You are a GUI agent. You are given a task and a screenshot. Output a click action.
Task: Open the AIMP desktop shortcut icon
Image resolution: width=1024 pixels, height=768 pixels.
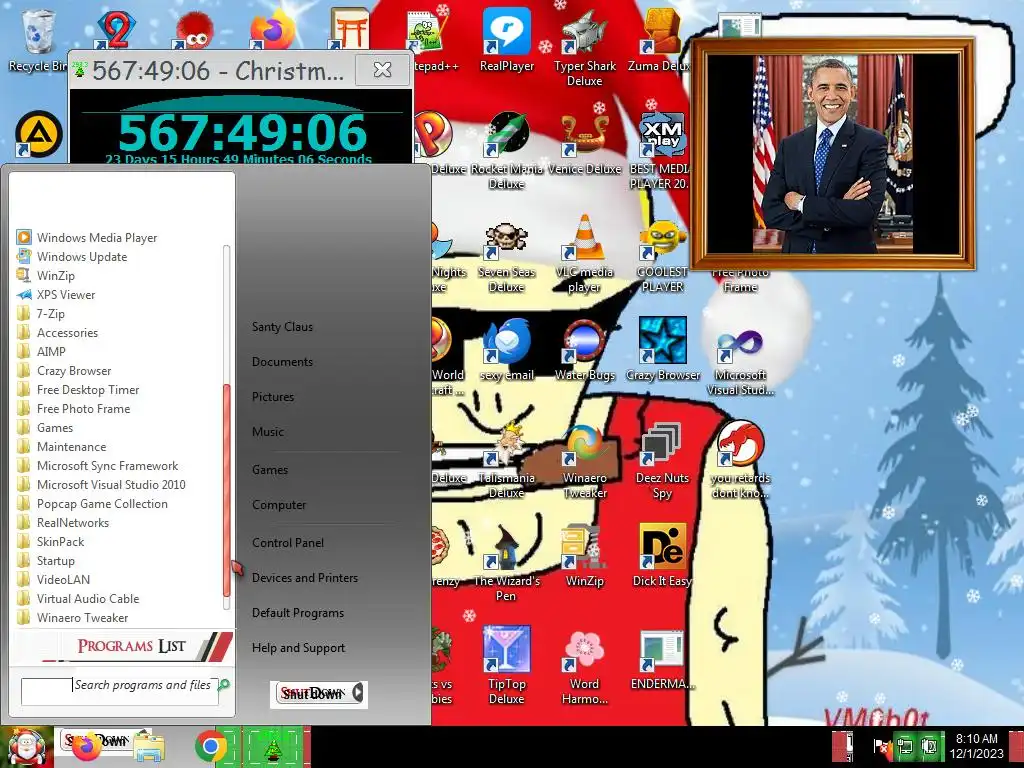click(39, 135)
